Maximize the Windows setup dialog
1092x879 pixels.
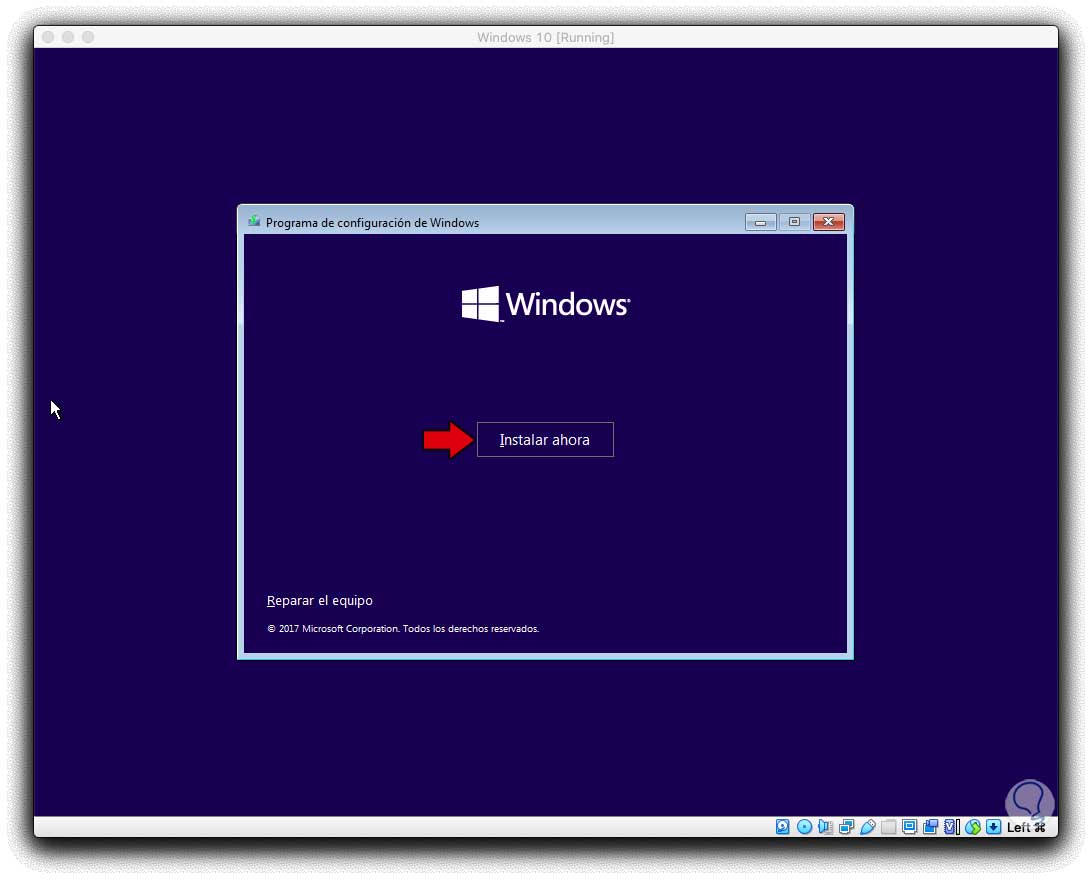coord(794,222)
